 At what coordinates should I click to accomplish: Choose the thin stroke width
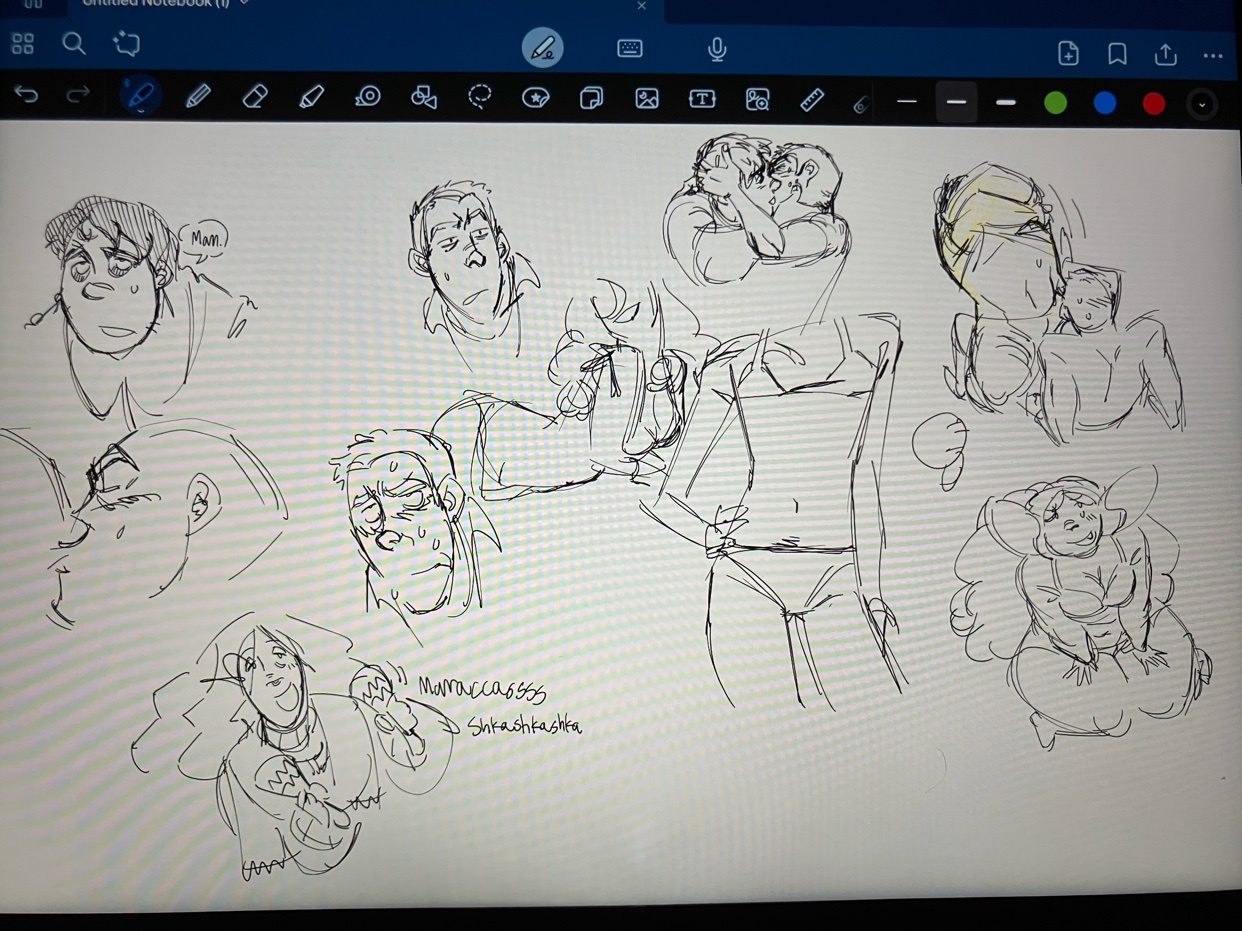click(907, 102)
